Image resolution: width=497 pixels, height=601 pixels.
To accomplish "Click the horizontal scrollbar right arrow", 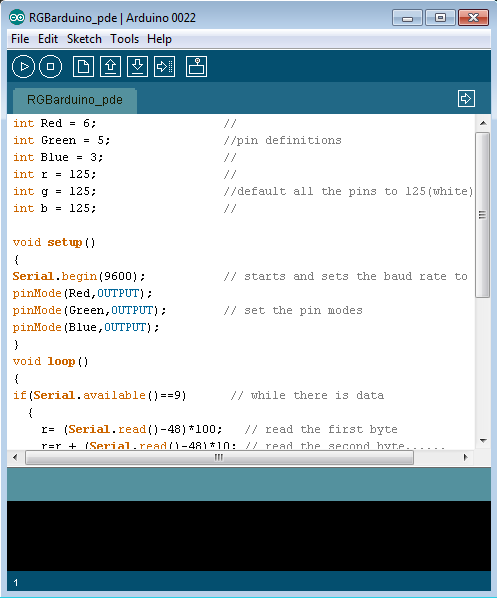I will [x=466, y=457].
